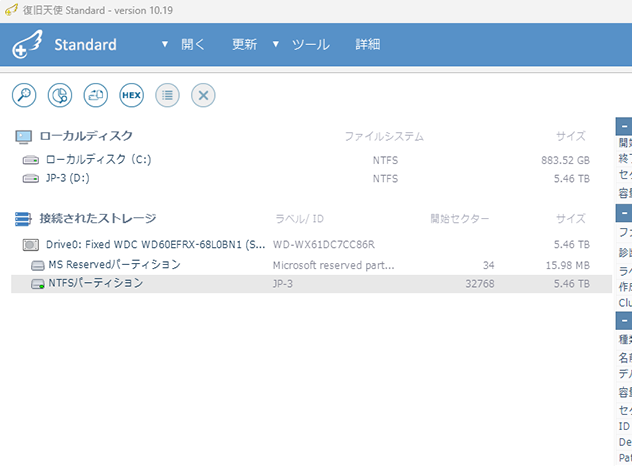Click the 接続されたストレージ stack icon

[x=23, y=219]
